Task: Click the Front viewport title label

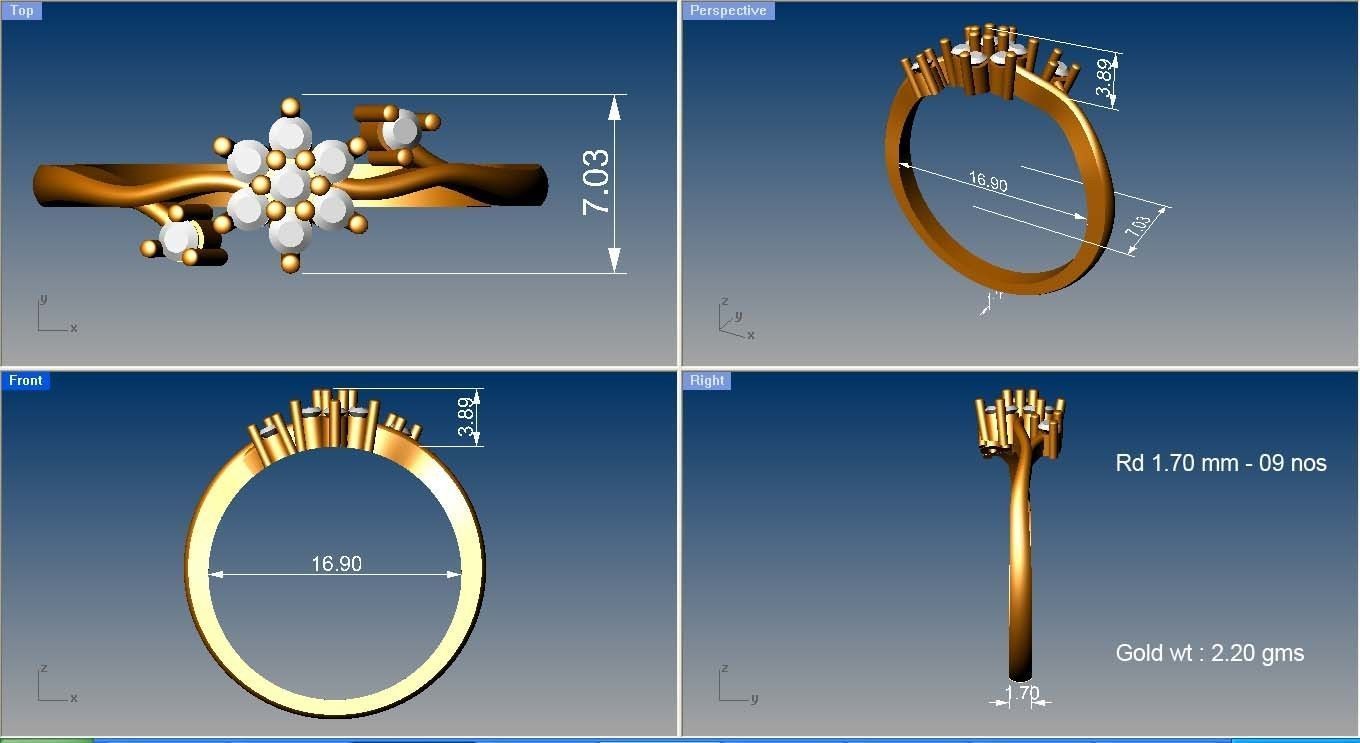Action: coord(25,381)
